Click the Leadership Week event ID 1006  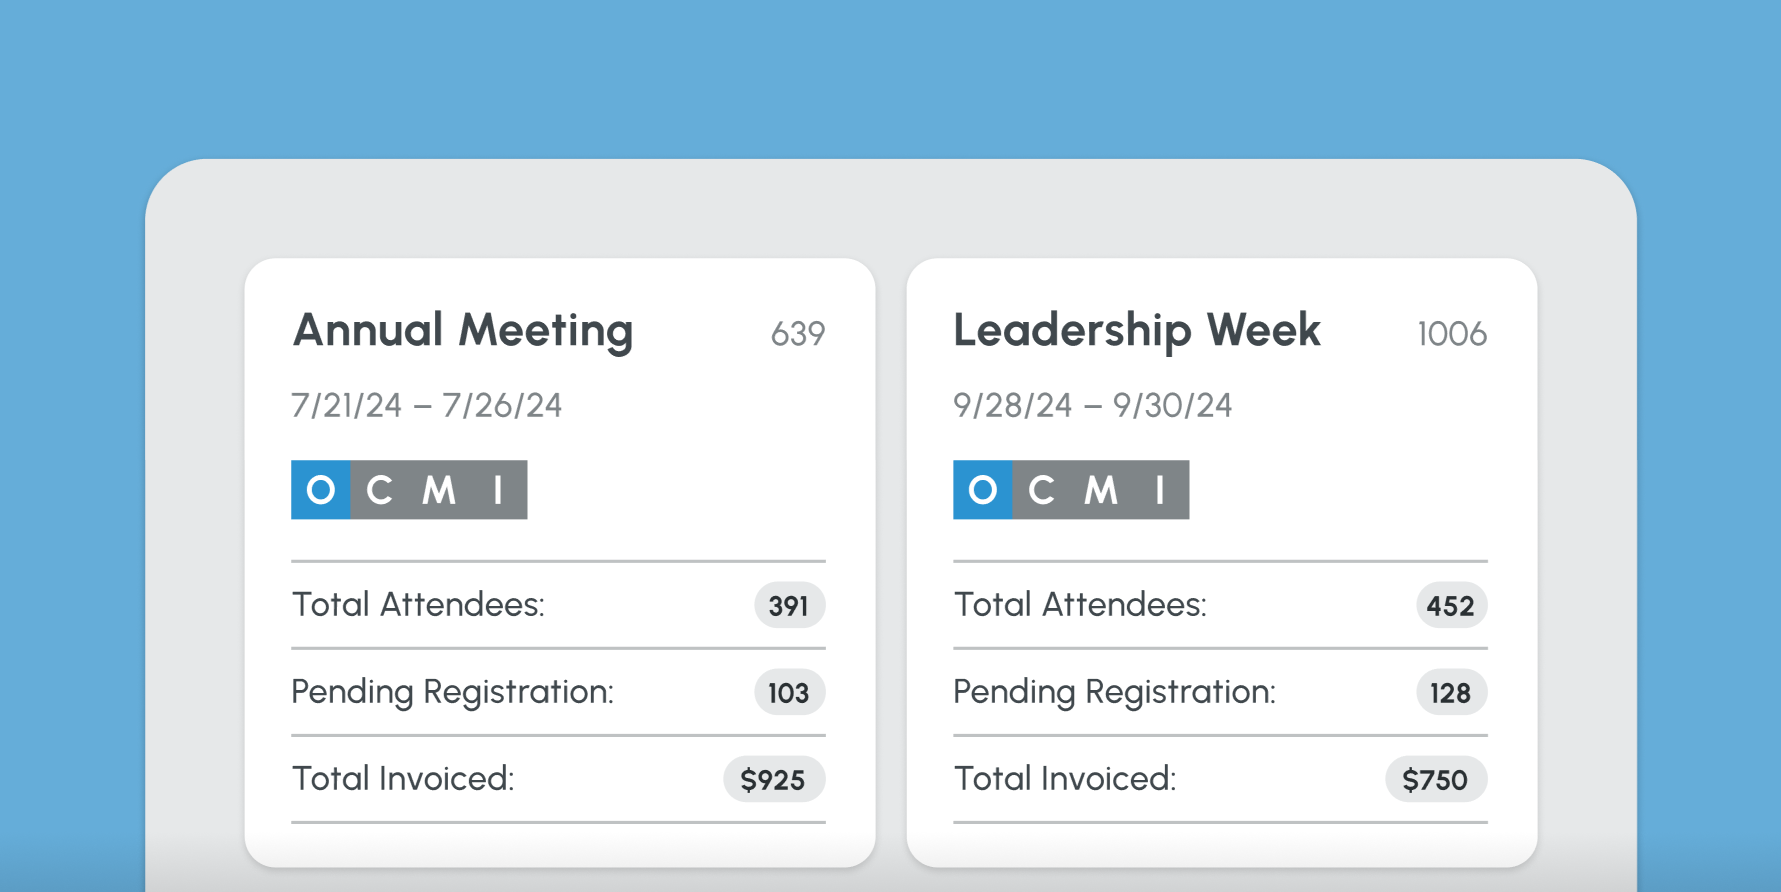1452,334
